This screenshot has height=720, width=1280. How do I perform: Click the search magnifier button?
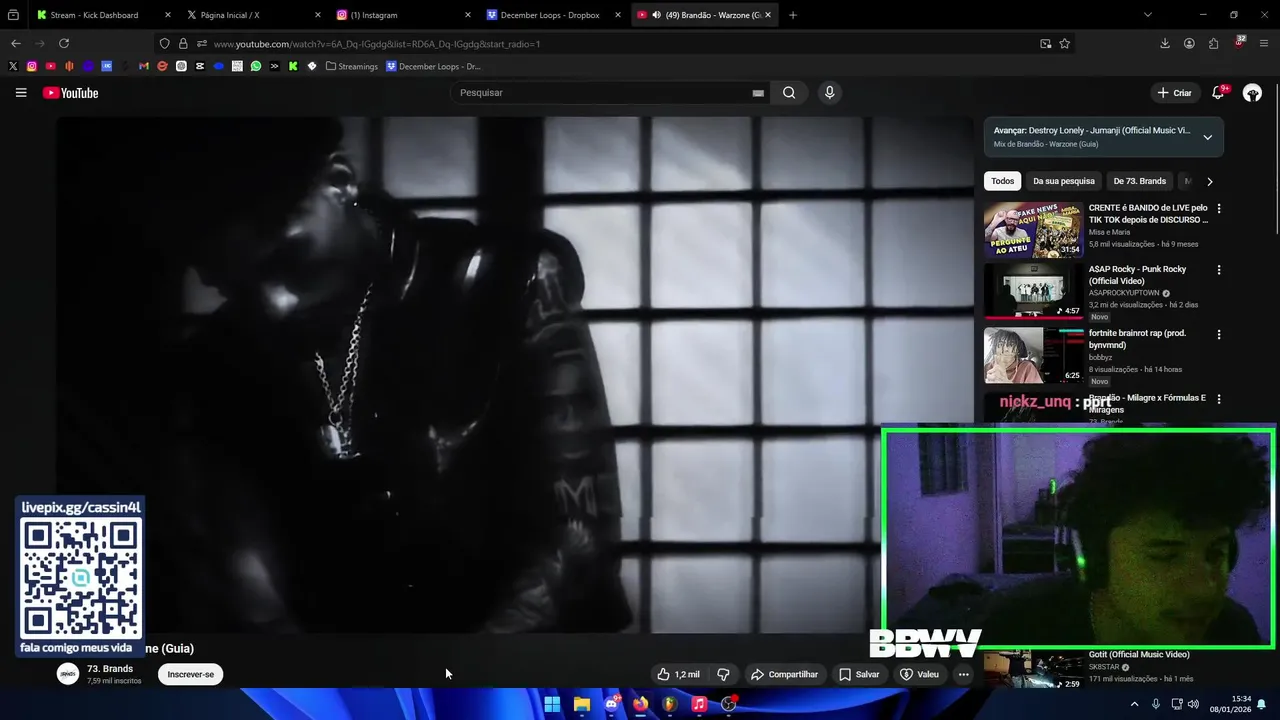point(789,93)
